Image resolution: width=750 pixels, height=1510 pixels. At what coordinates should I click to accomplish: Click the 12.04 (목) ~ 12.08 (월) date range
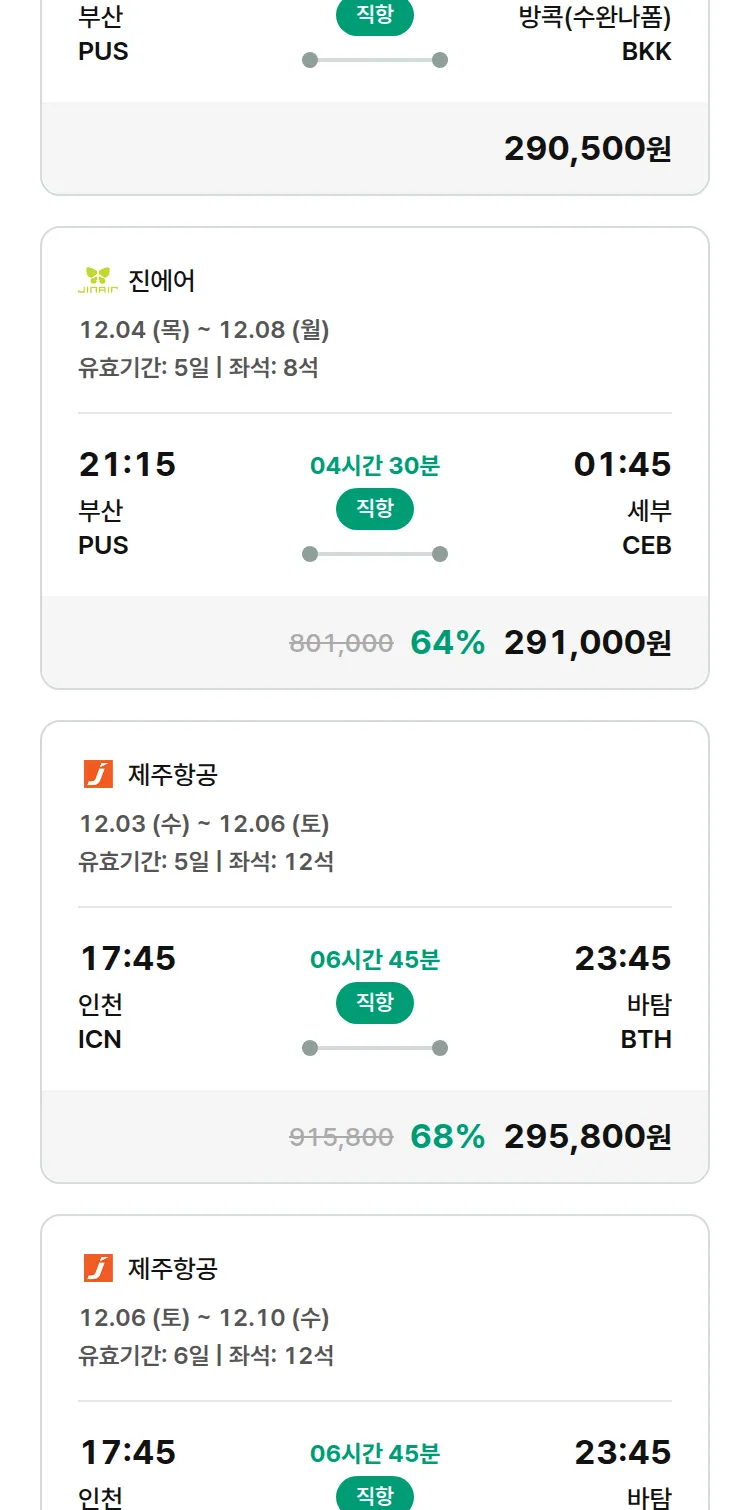204,330
